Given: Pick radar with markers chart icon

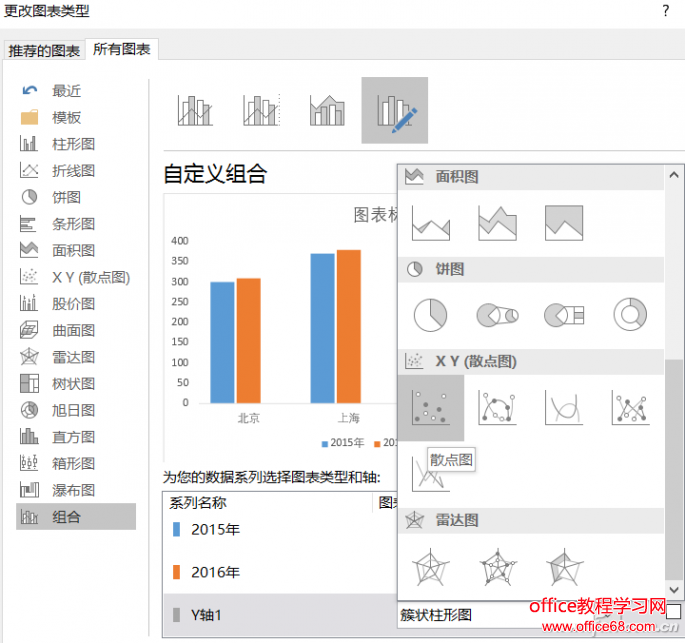Looking at the screenshot, I should (x=498, y=567).
